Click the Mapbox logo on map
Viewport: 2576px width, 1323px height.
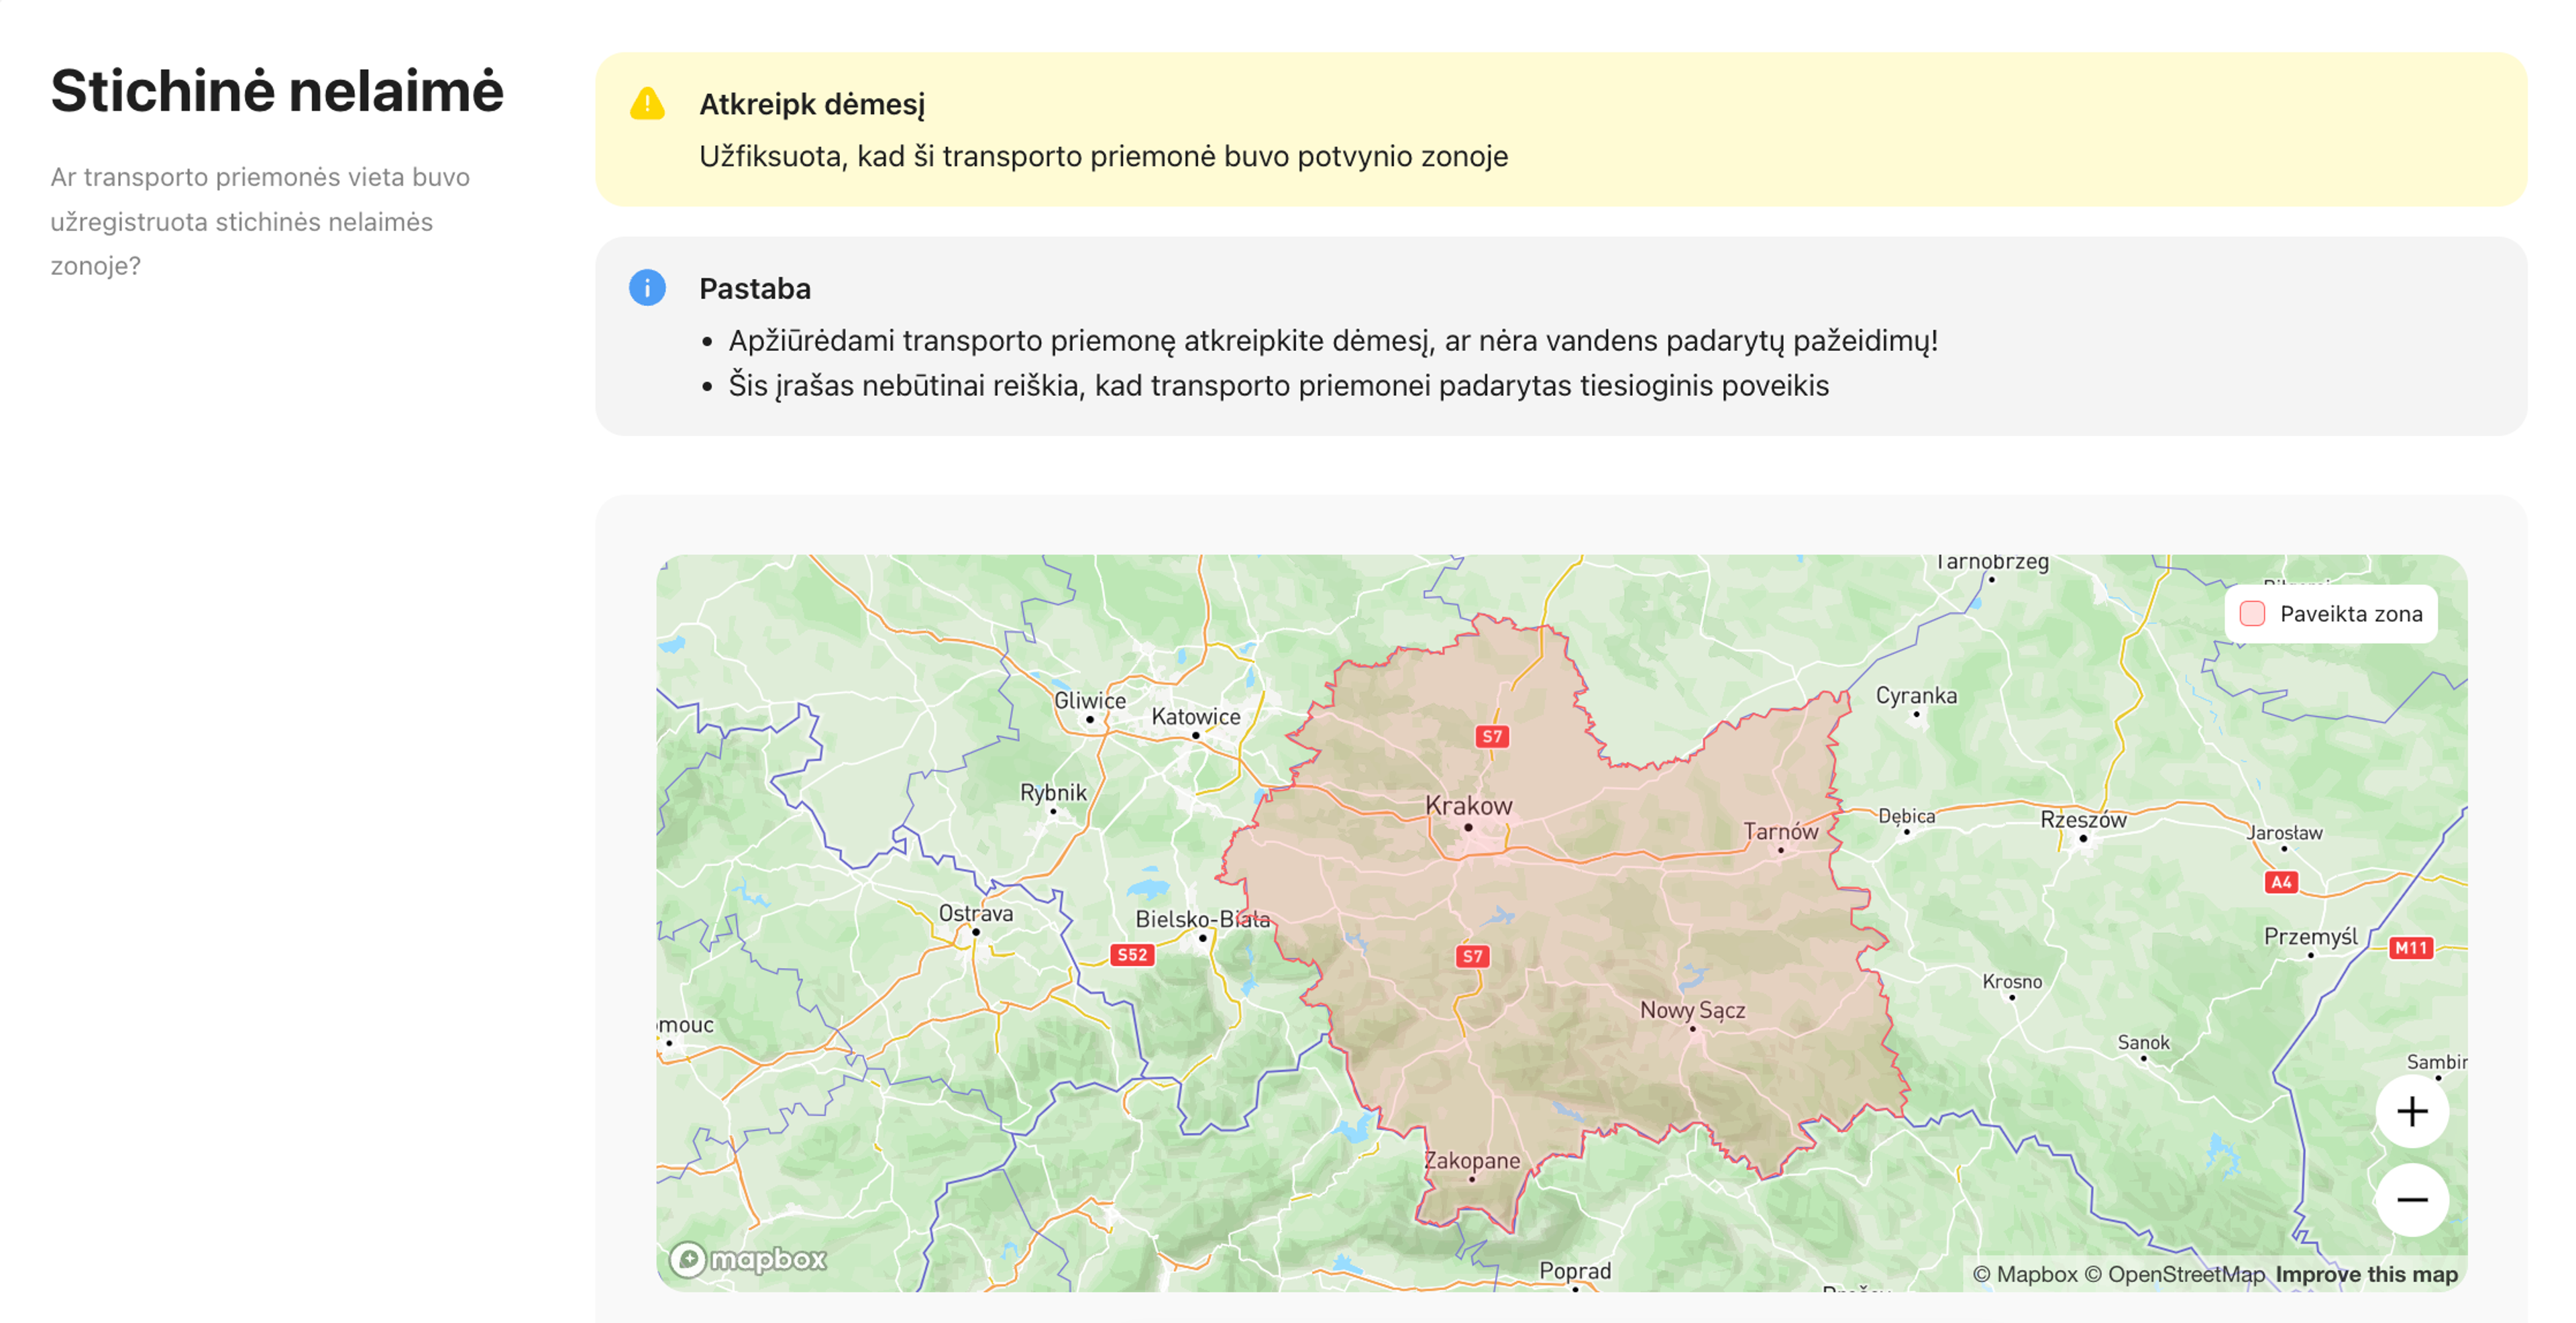(749, 1258)
